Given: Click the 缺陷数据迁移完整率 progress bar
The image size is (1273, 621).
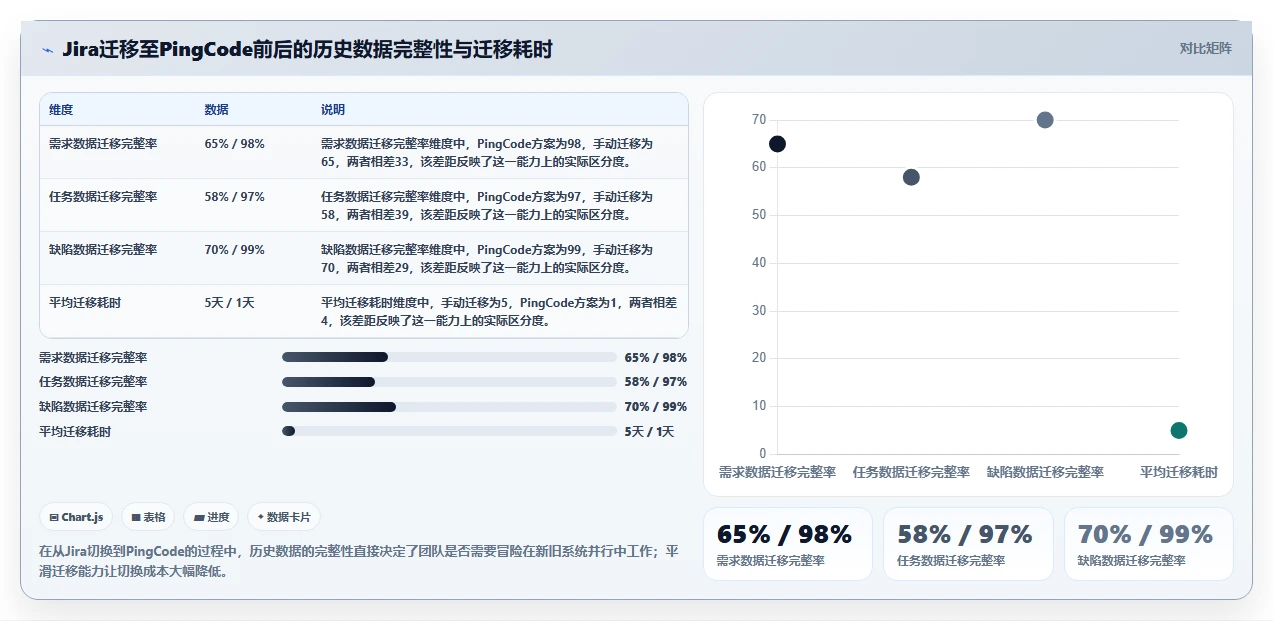Looking at the screenshot, I should [449, 407].
